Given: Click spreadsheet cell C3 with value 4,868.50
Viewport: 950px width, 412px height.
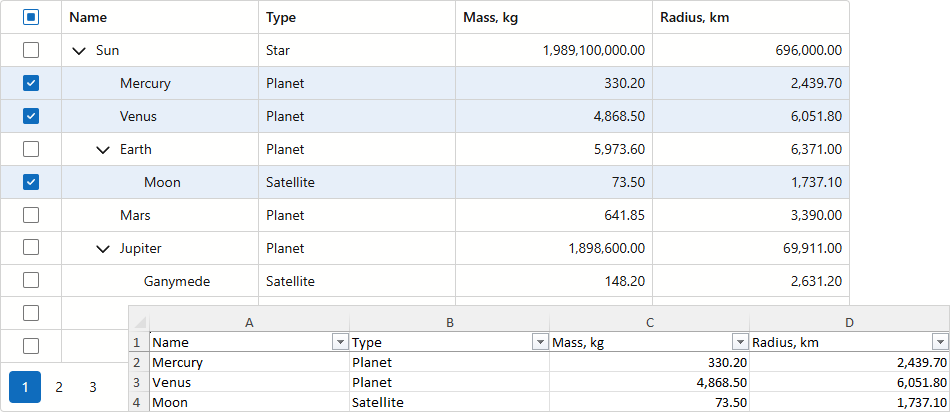Looking at the screenshot, I should pos(649,382).
